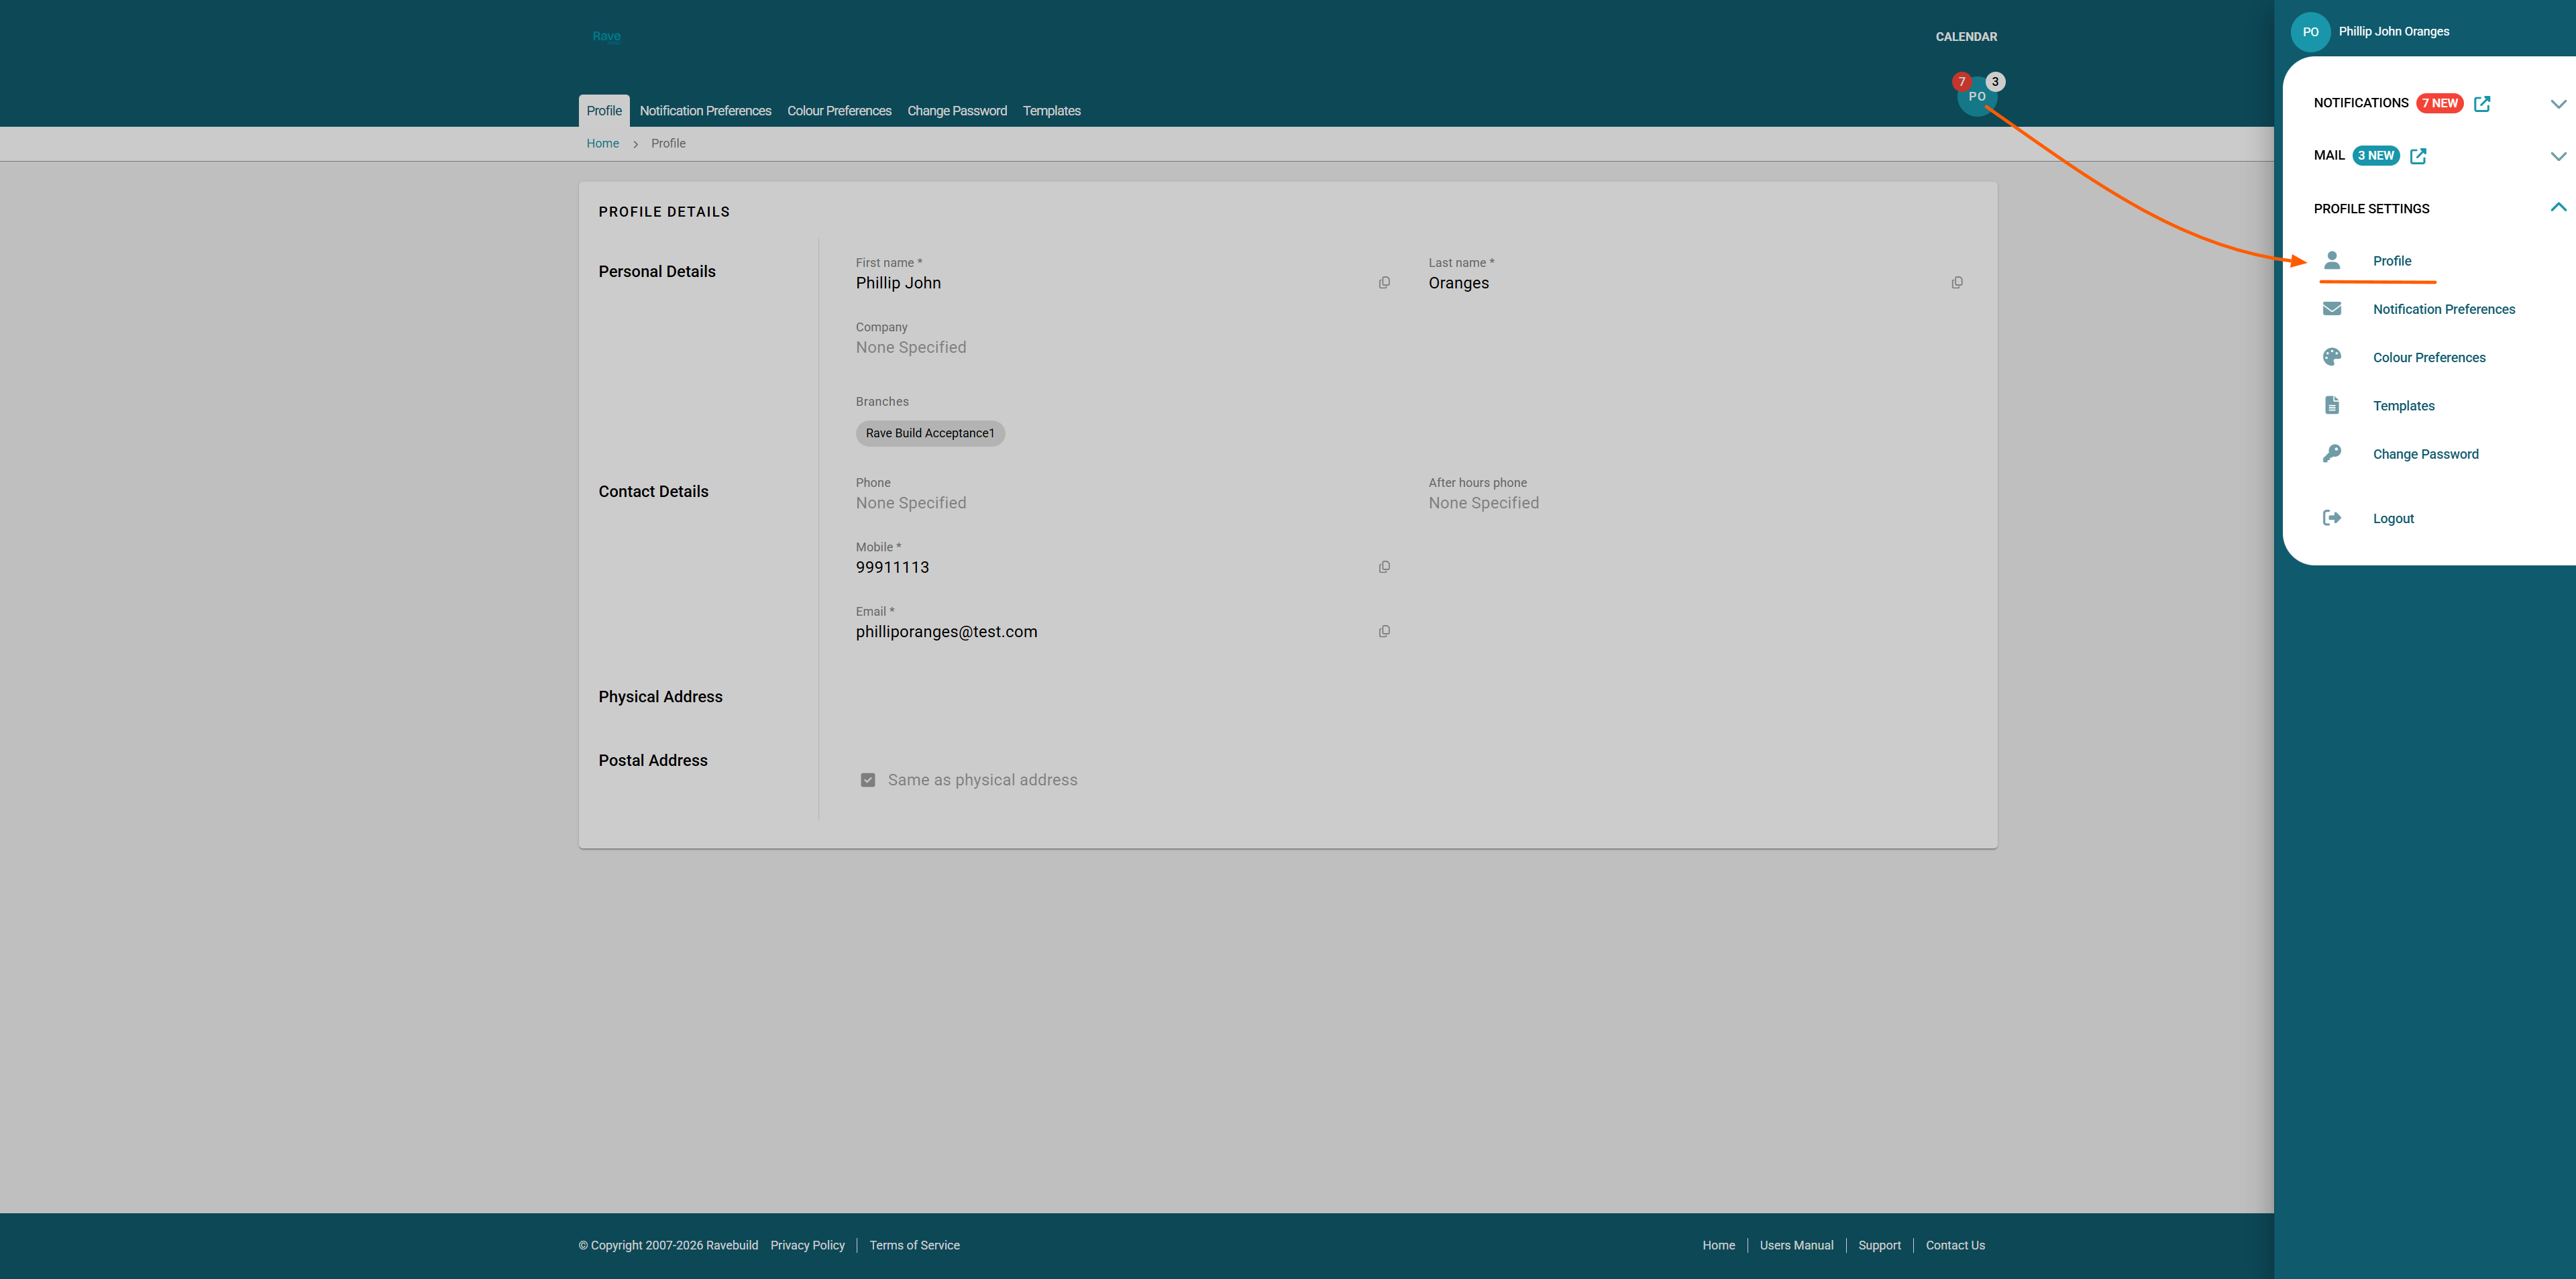This screenshot has width=2576, height=1279.
Task: Open Calendar from the top bar
Action: [1965, 37]
